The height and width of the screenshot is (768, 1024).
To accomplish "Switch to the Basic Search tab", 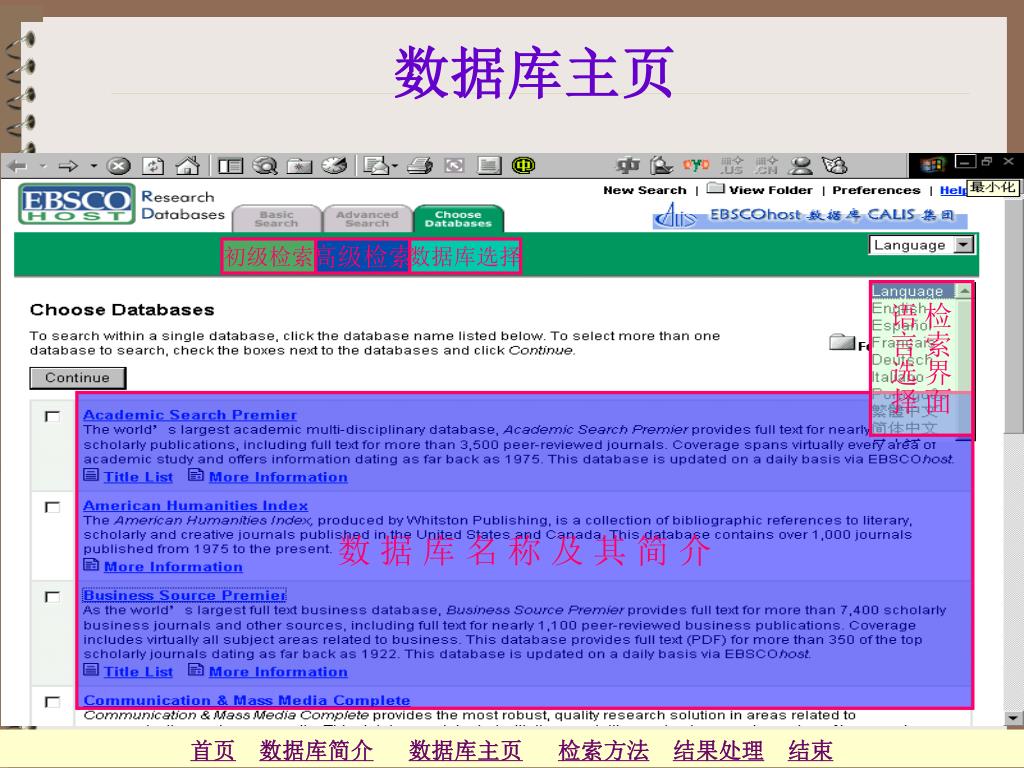I will coord(276,219).
